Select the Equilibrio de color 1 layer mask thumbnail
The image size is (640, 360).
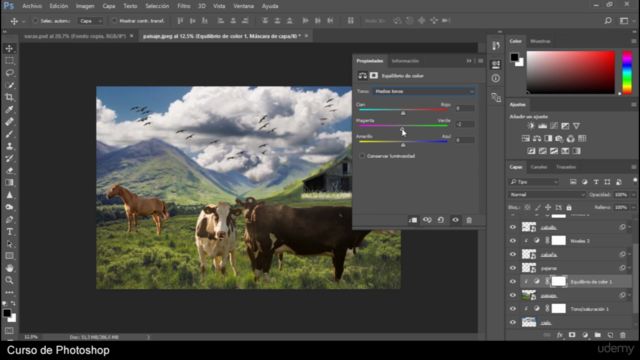tap(559, 282)
